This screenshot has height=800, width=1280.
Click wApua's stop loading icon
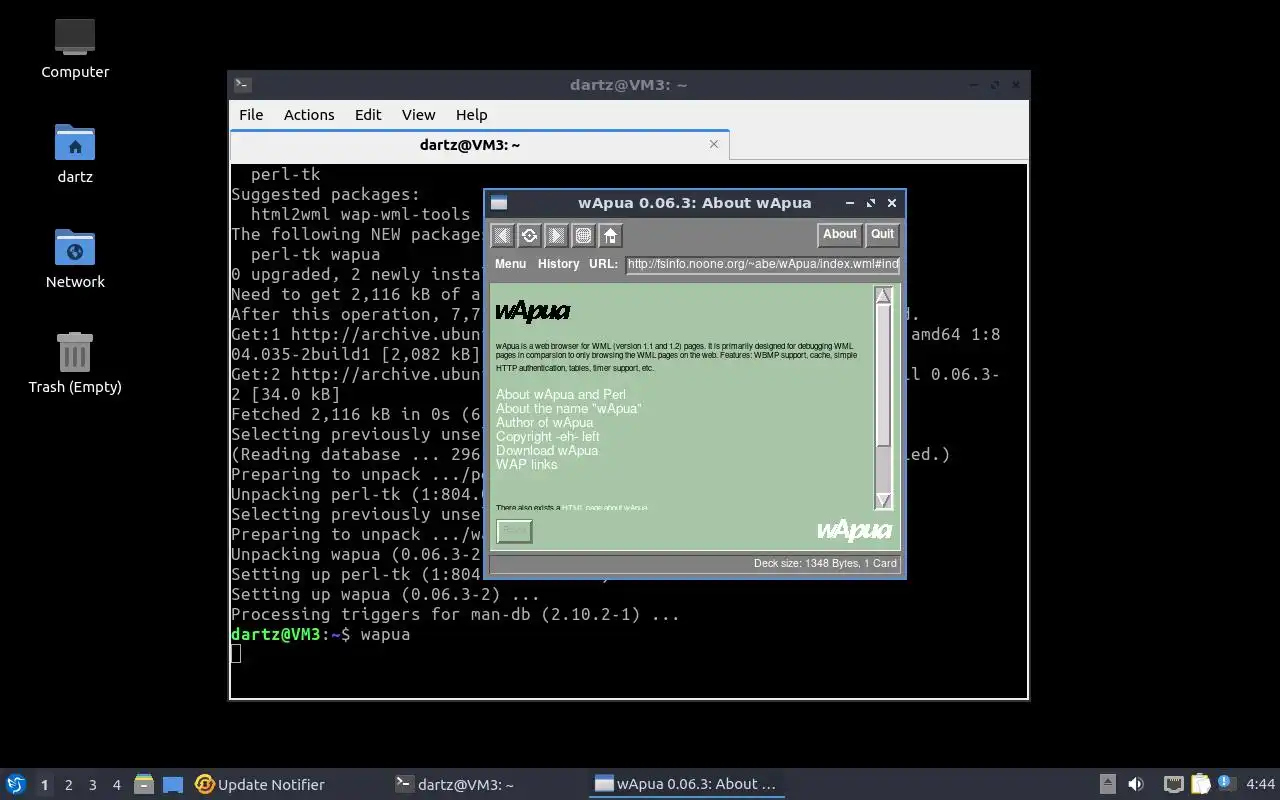(x=584, y=235)
